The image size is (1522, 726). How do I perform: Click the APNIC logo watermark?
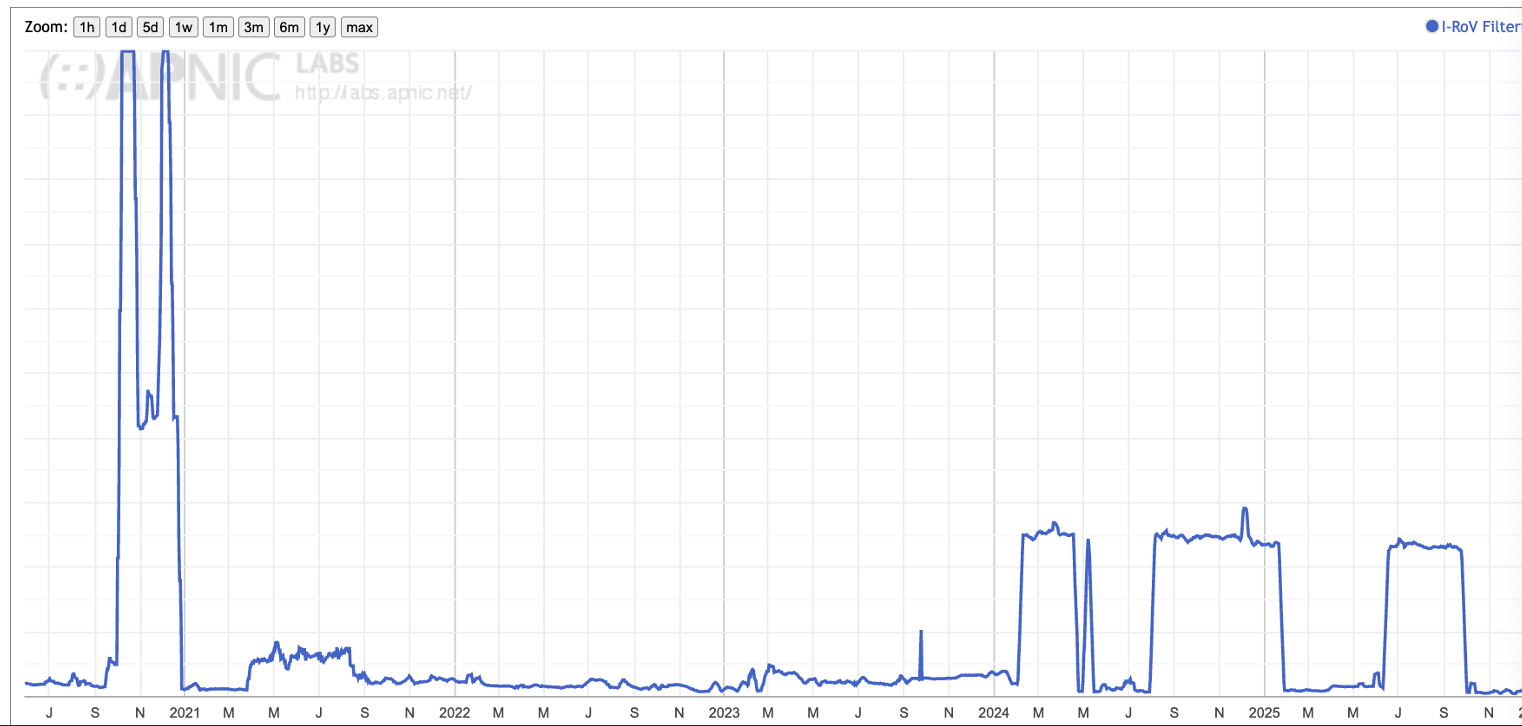(x=160, y=76)
